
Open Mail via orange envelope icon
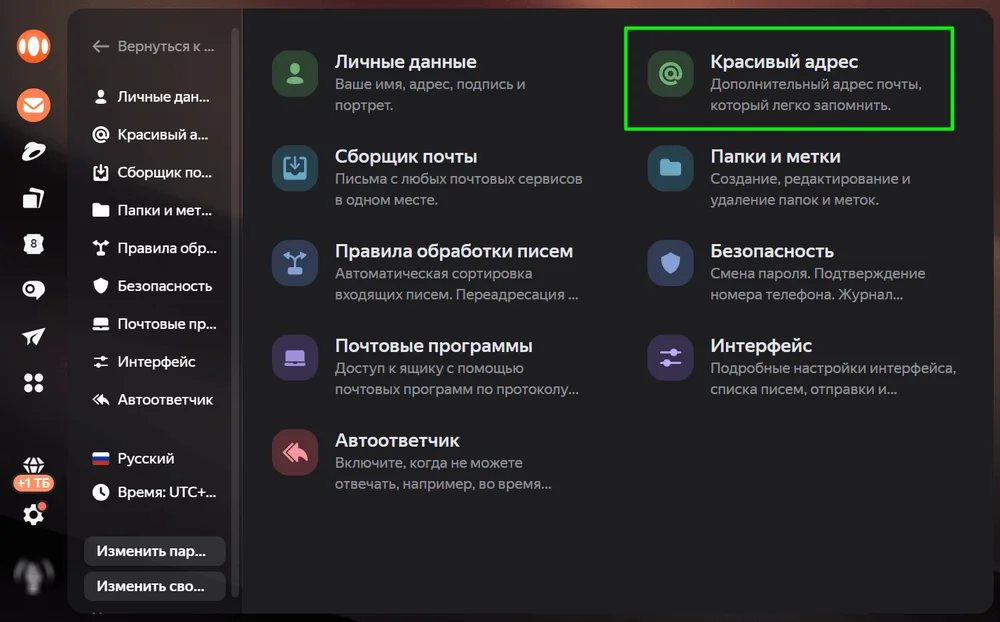click(33, 105)
